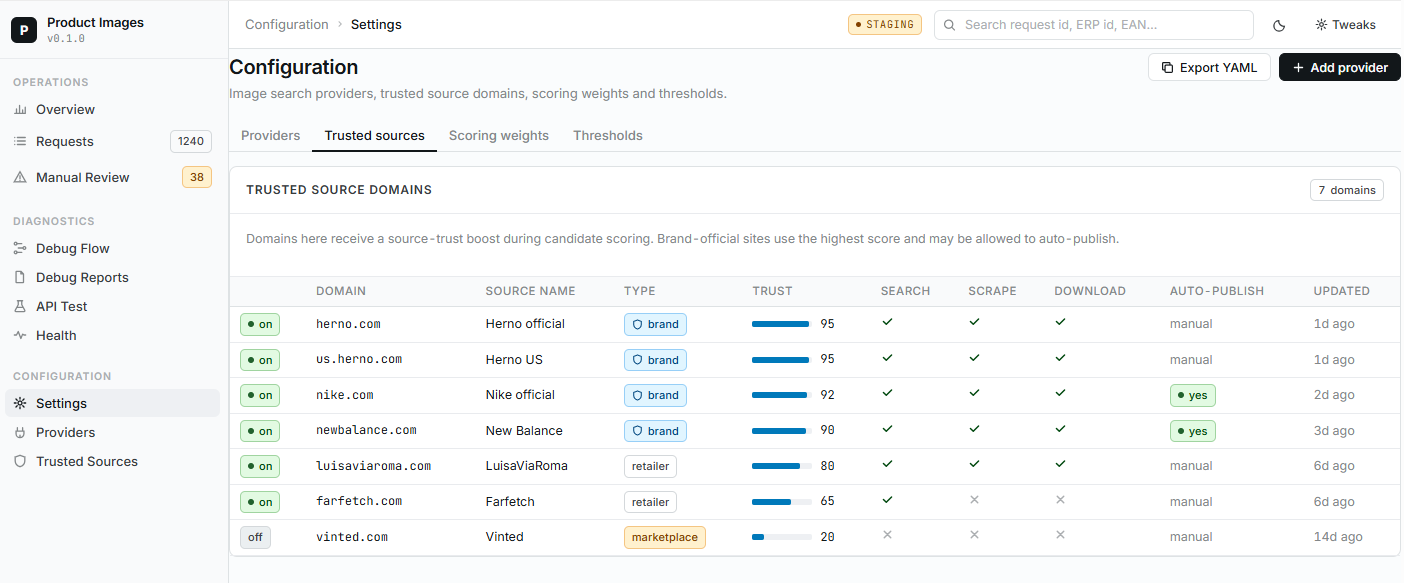Click the Manual Review warning icon
Image resolution: width=1404 pixels, height=583 pixels.
pos(20,178)
